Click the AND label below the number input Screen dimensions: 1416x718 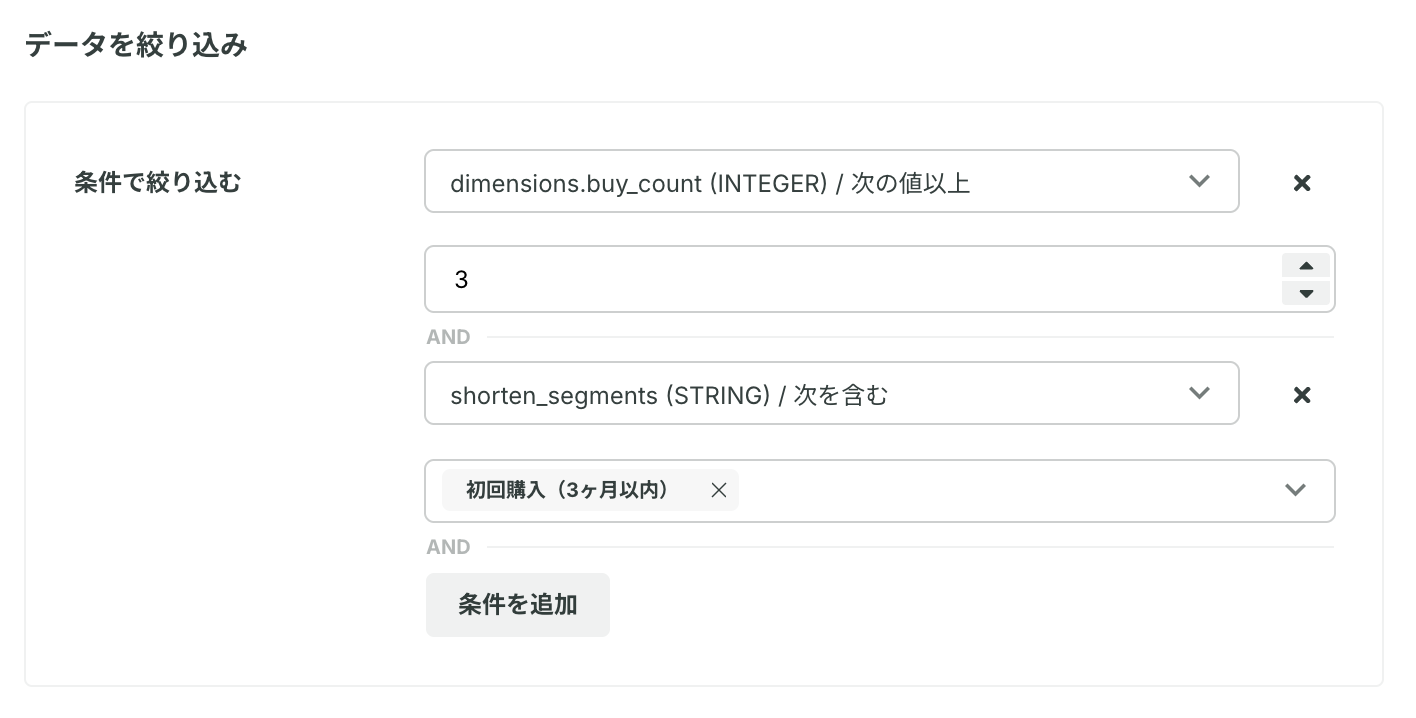coord(448,337)
